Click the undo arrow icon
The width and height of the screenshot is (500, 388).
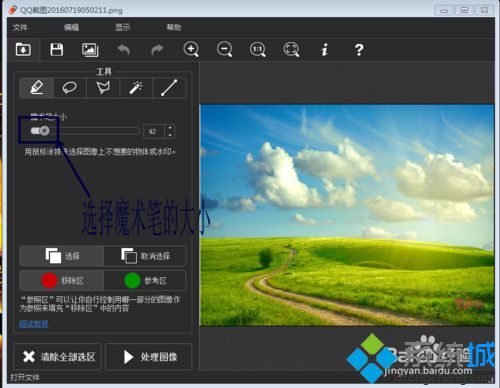123,50
